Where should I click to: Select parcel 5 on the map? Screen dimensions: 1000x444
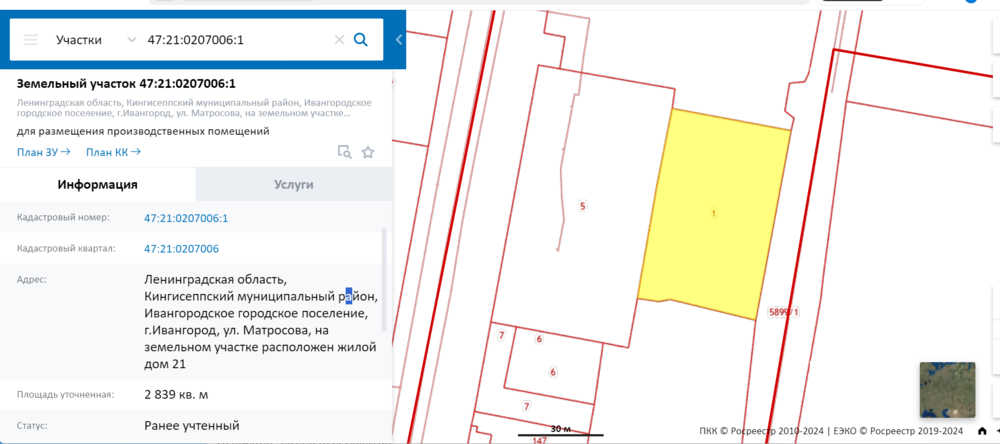[583, 206]
